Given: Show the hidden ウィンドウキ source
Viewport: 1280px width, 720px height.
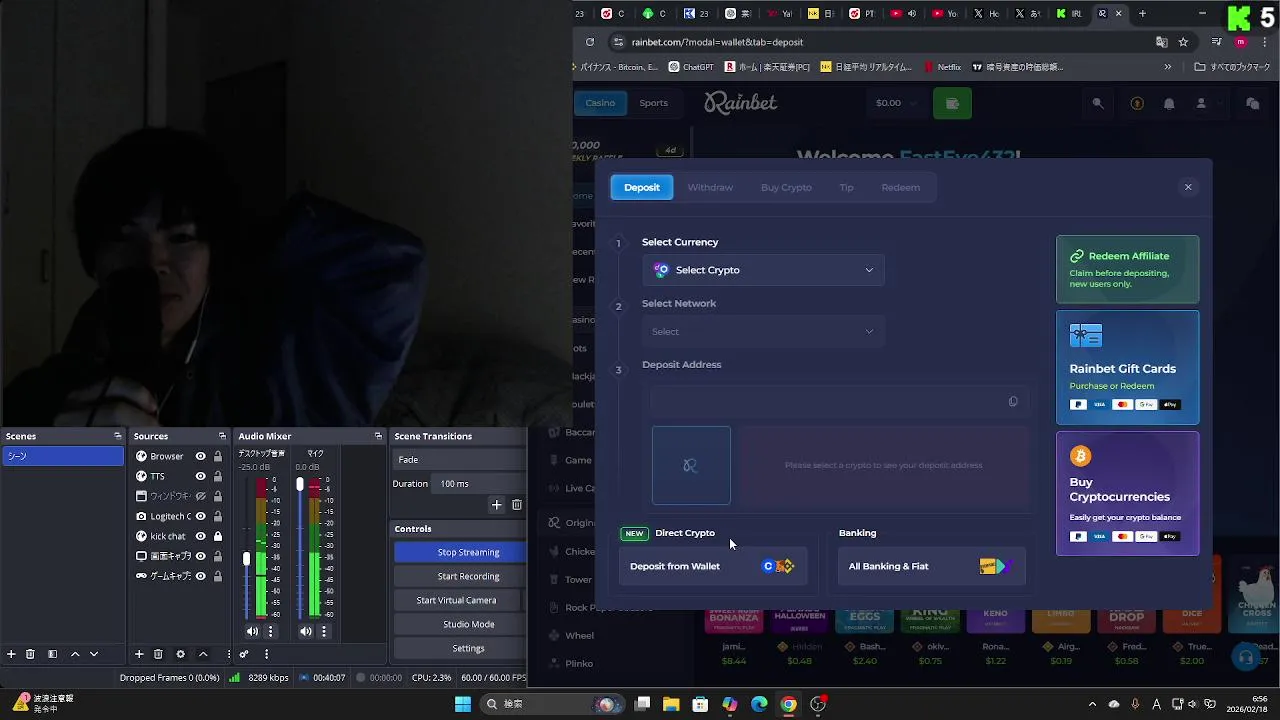Looking at the screenshot, I should 200,496.
